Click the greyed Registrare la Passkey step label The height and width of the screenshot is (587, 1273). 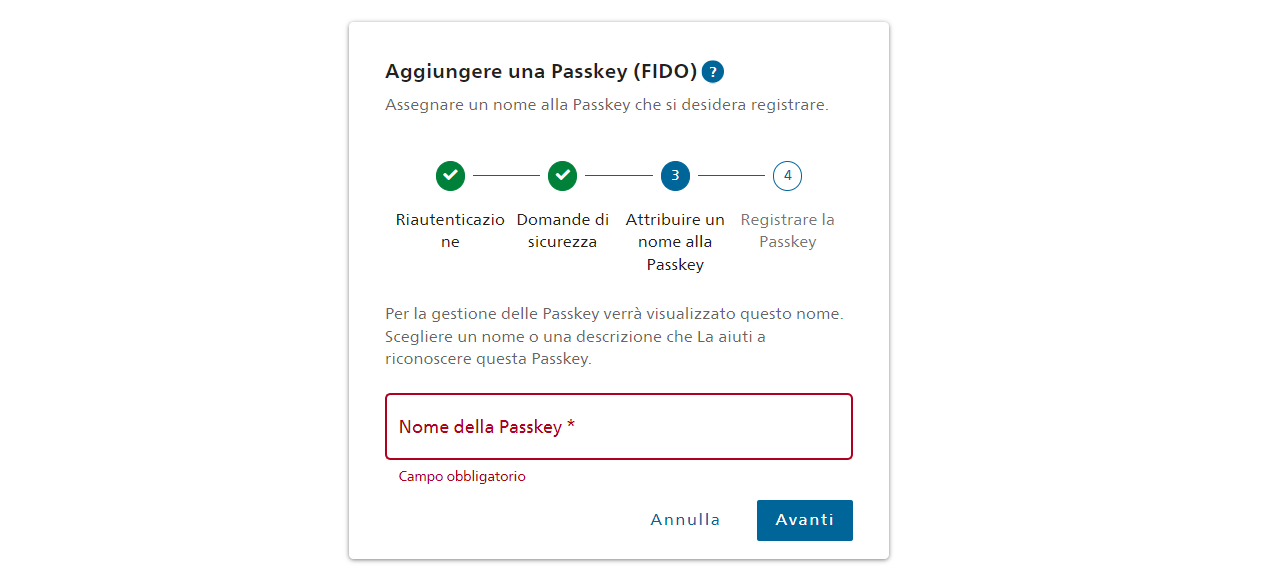tap(788, 231)
